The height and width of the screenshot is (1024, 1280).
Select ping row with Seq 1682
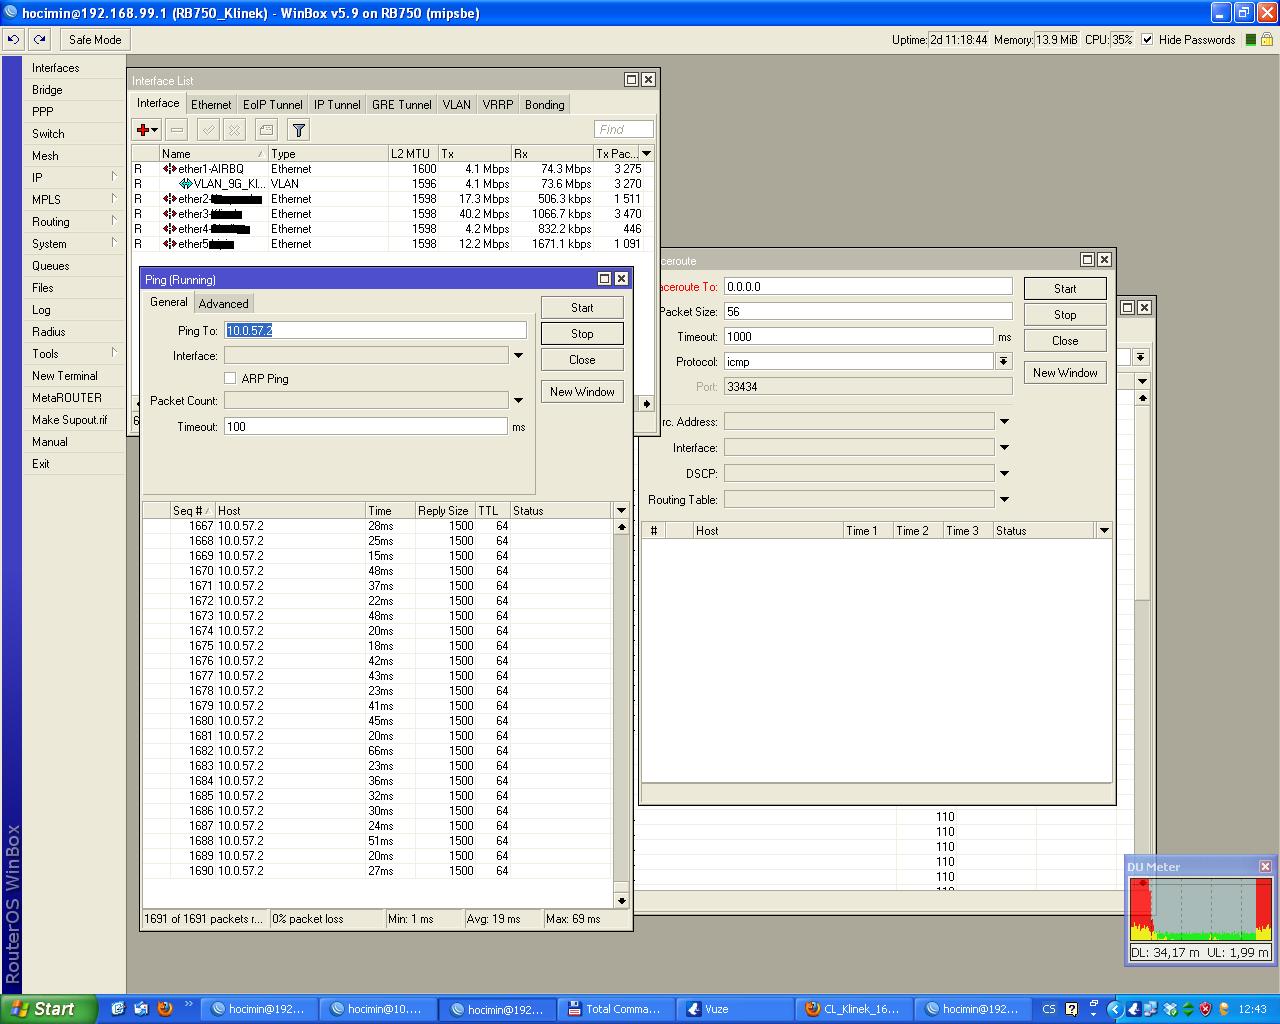[378, 751]
